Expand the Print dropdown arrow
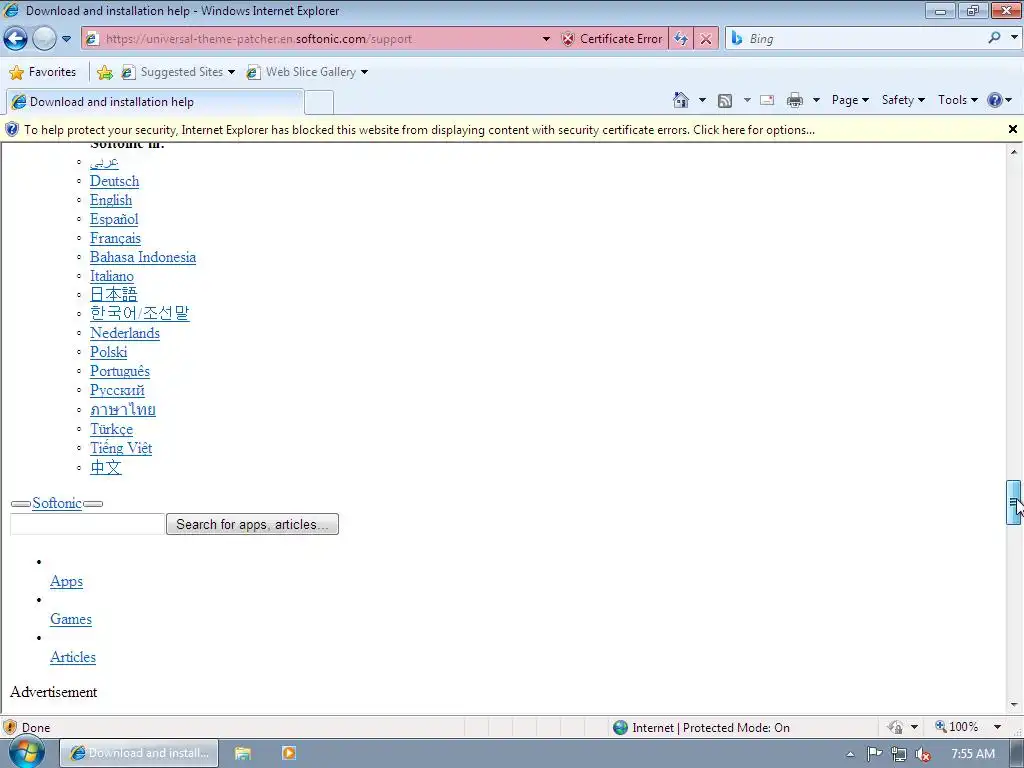The width and height of the screenshot is (1024, 768). (816, 100)
